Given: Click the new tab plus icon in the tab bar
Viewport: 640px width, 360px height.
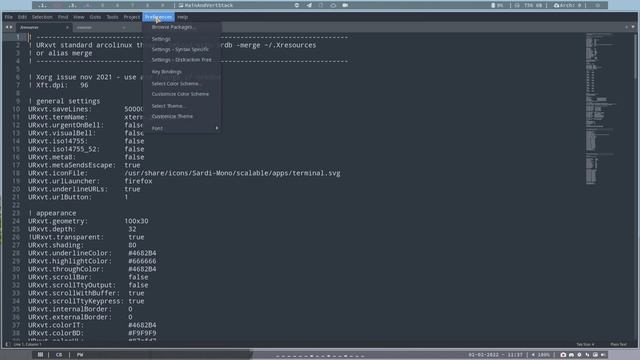Looking at the screenshot, I should point(627,27).
